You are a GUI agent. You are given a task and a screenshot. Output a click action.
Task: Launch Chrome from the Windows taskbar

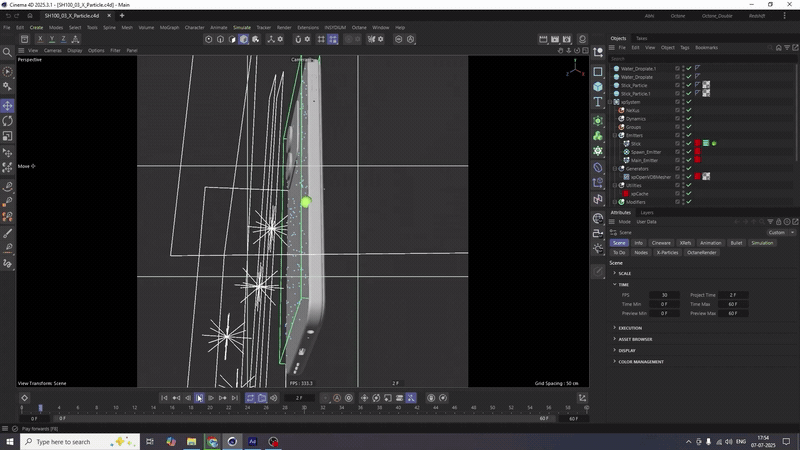point(212,441)
